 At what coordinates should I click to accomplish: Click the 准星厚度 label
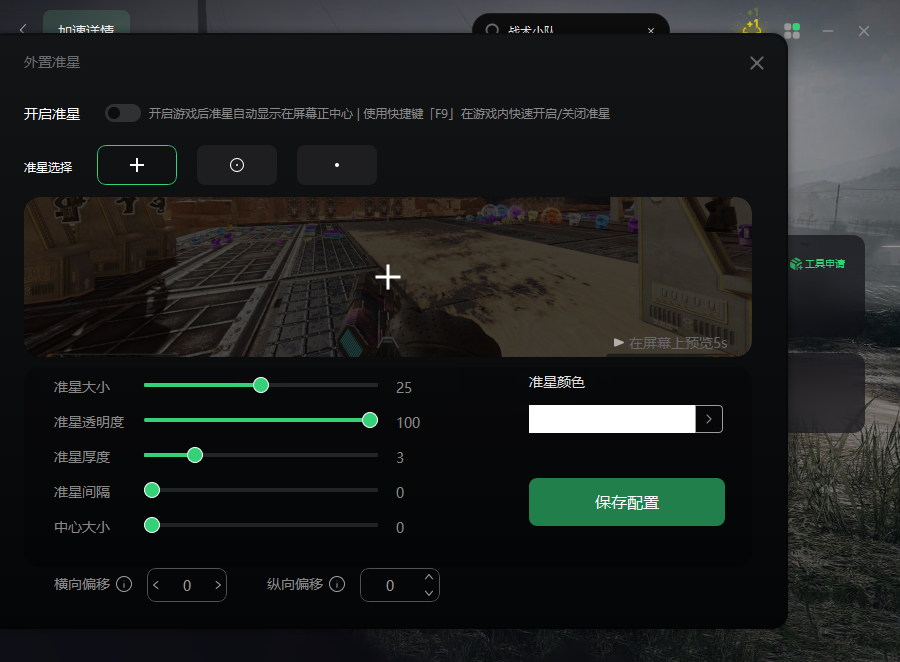[x=82, y=457]
